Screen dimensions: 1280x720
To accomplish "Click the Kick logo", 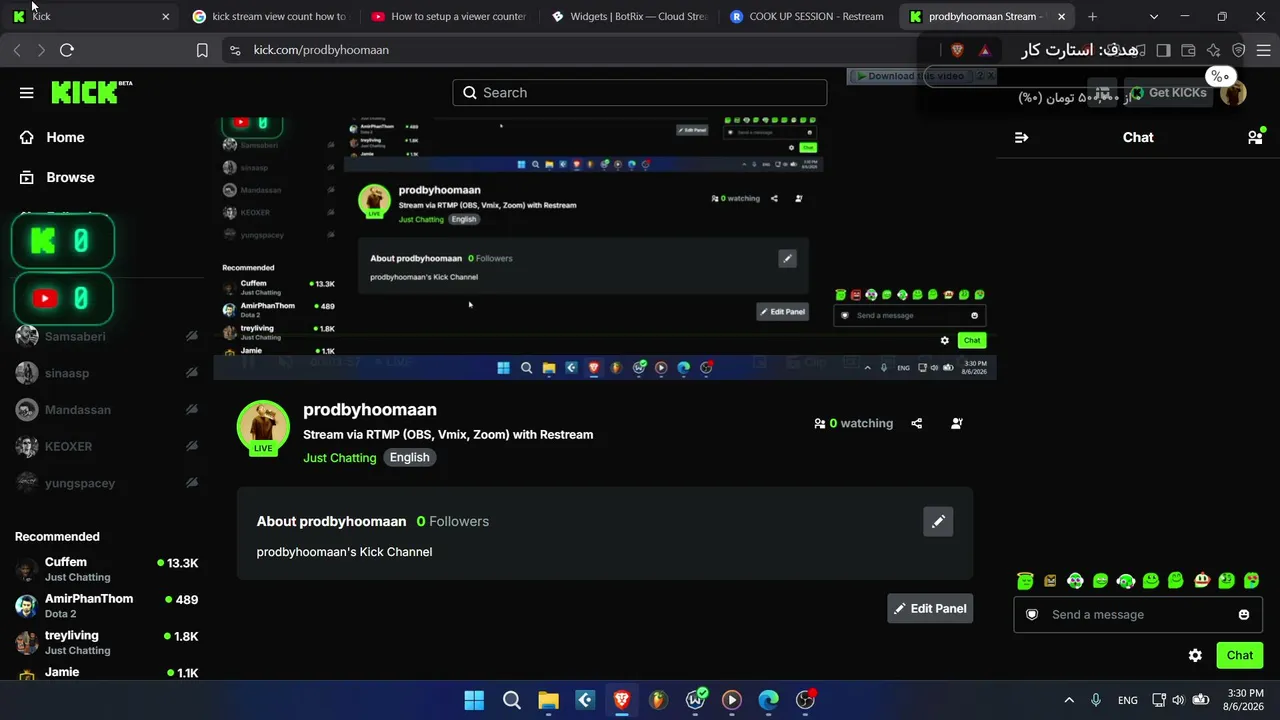I will (91, 92).
